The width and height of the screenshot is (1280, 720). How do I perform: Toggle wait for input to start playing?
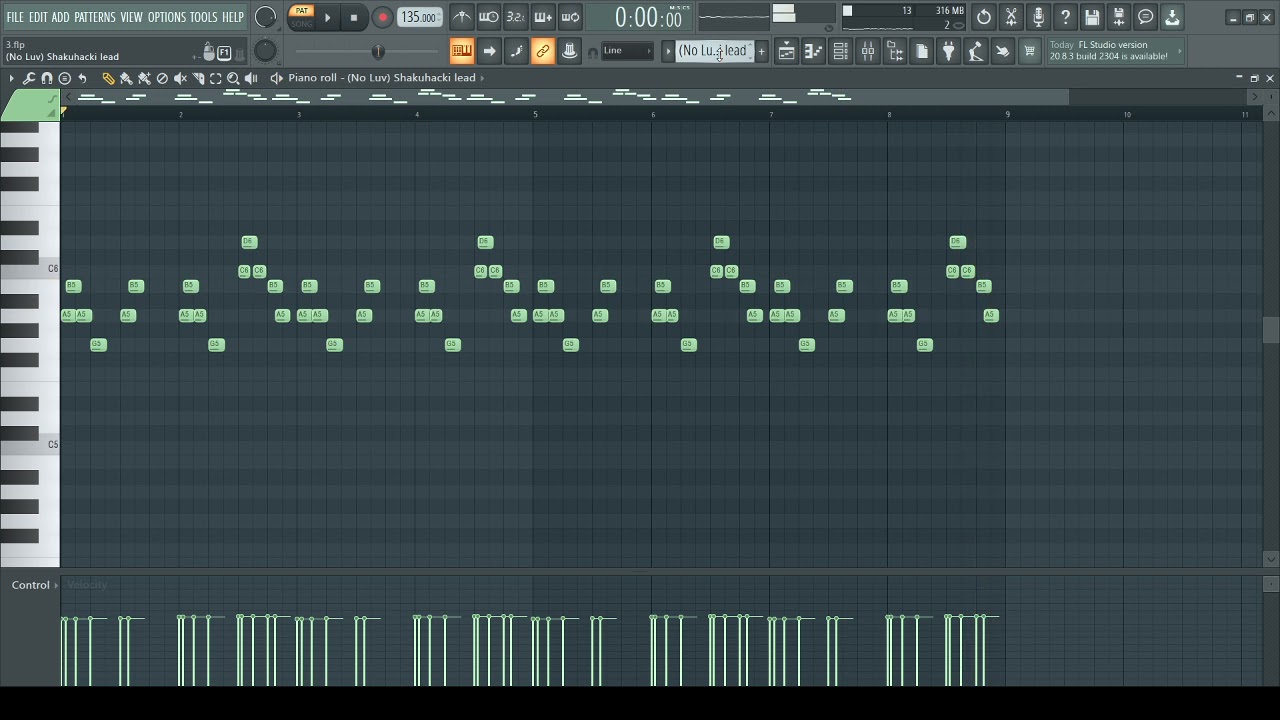tap(488, 17)
